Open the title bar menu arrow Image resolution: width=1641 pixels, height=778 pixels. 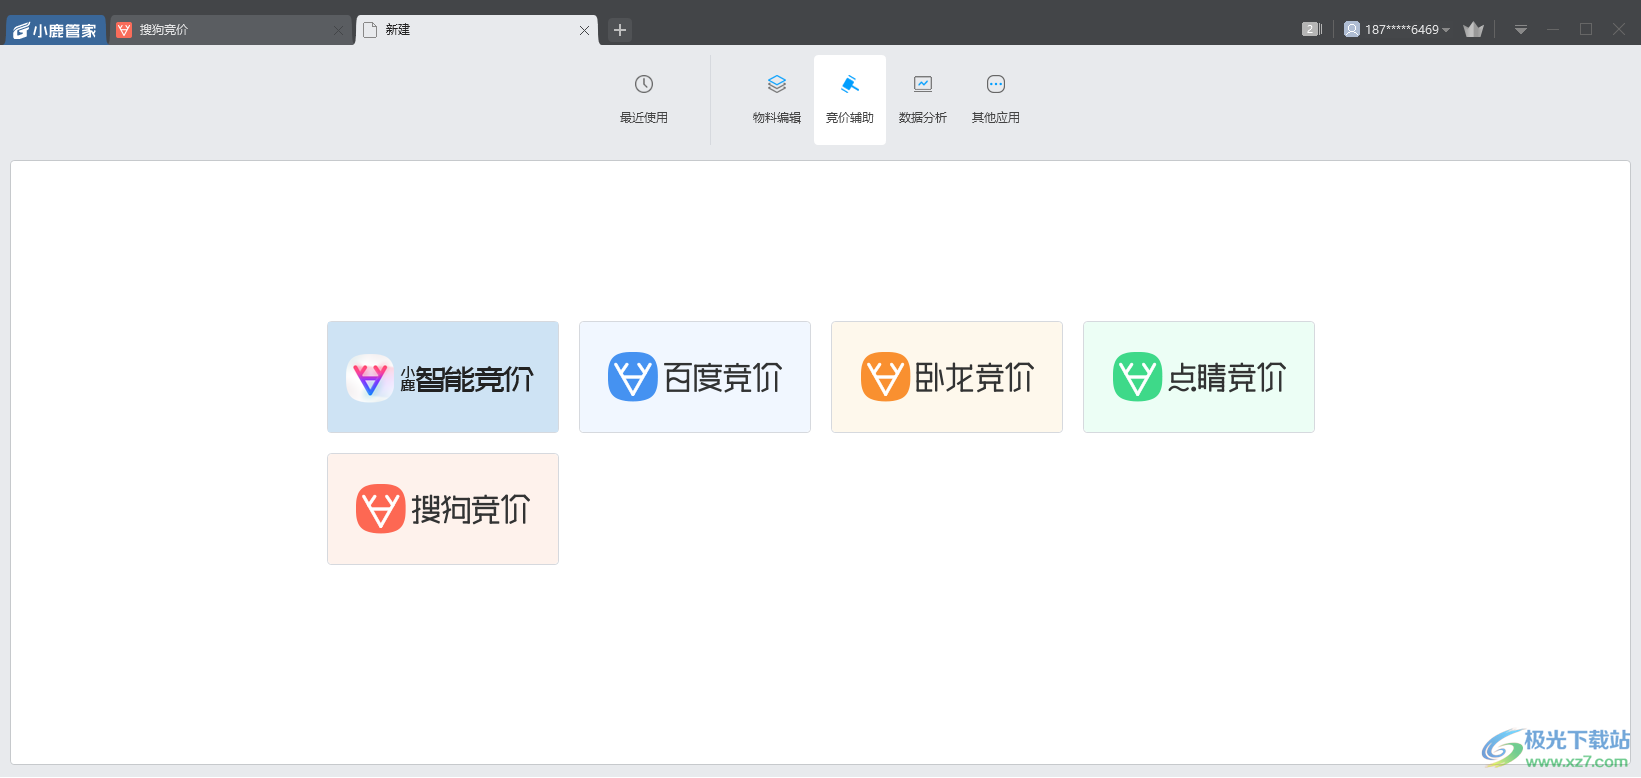[x=1520, y=30]
